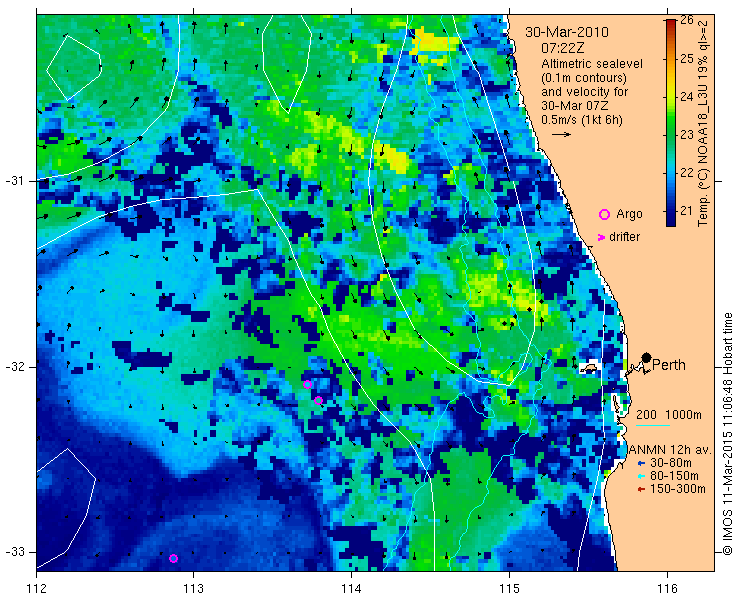Click the Argo float marker near 113 -33

click(x=173, y=558)
